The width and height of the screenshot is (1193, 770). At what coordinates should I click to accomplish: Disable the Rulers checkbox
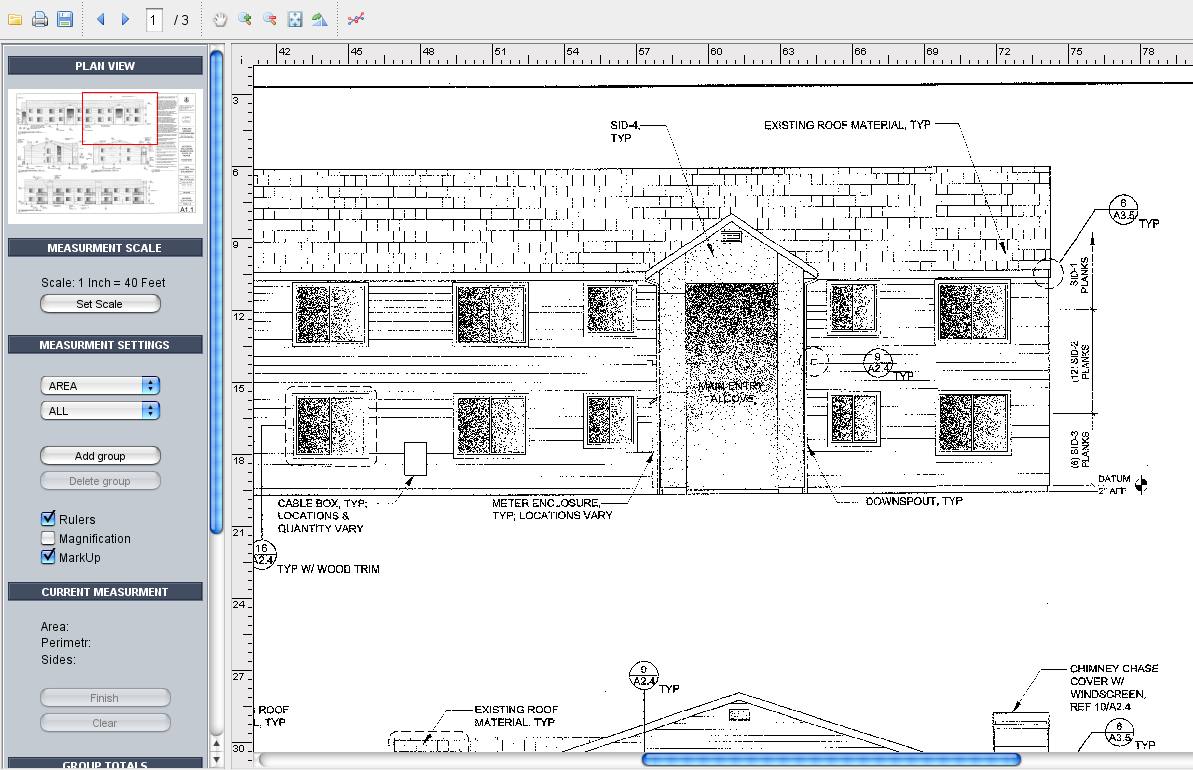pyautogui.click(x=45, y=519)
